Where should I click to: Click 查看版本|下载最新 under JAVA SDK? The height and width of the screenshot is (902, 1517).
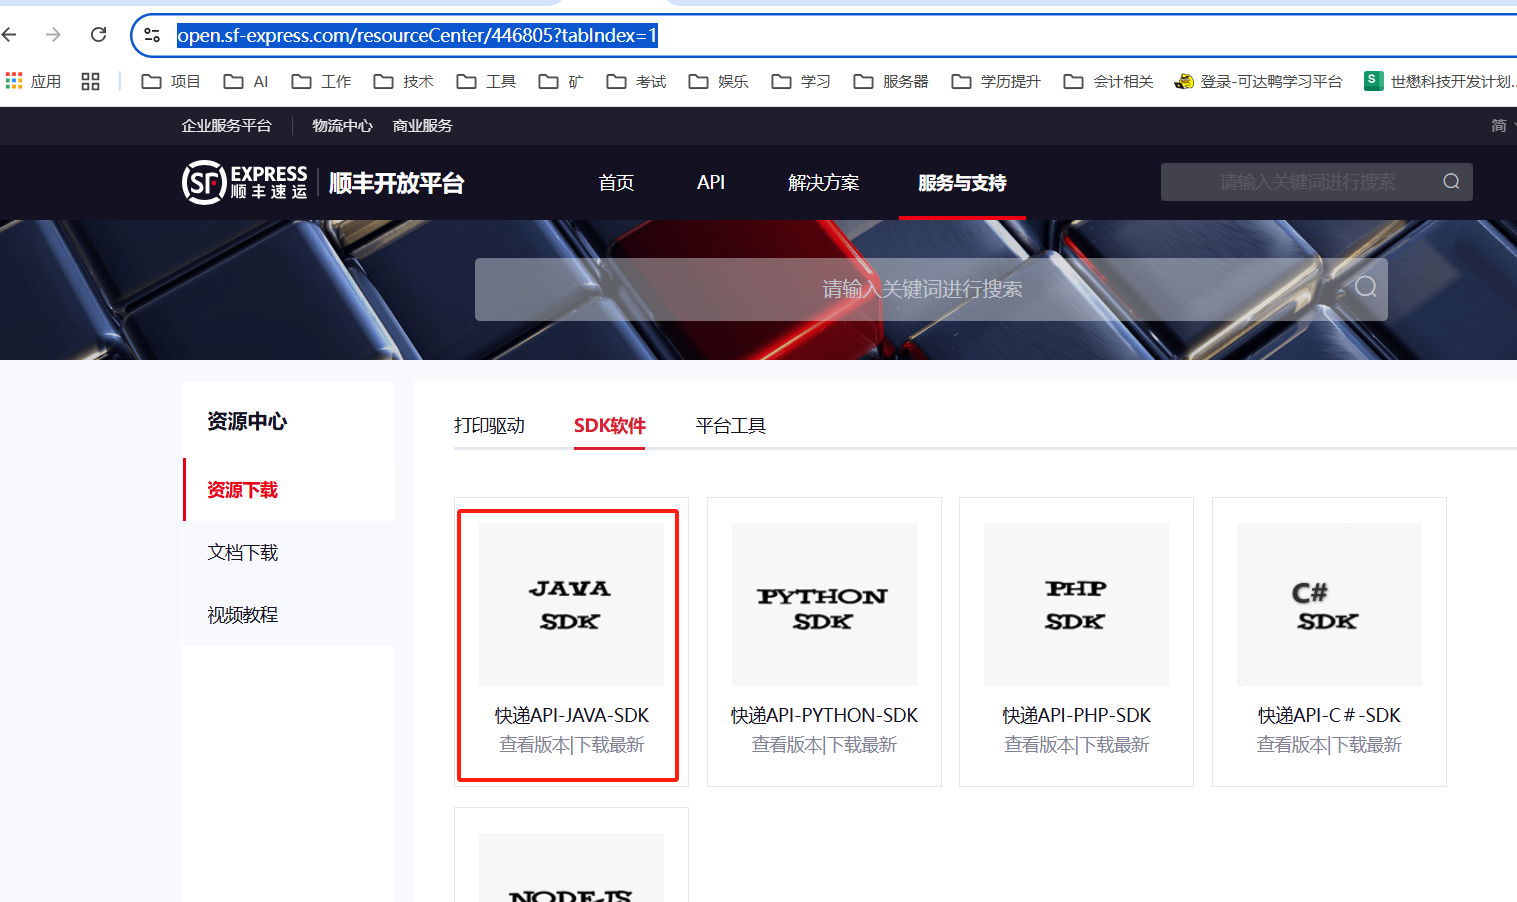coord(571,745)
